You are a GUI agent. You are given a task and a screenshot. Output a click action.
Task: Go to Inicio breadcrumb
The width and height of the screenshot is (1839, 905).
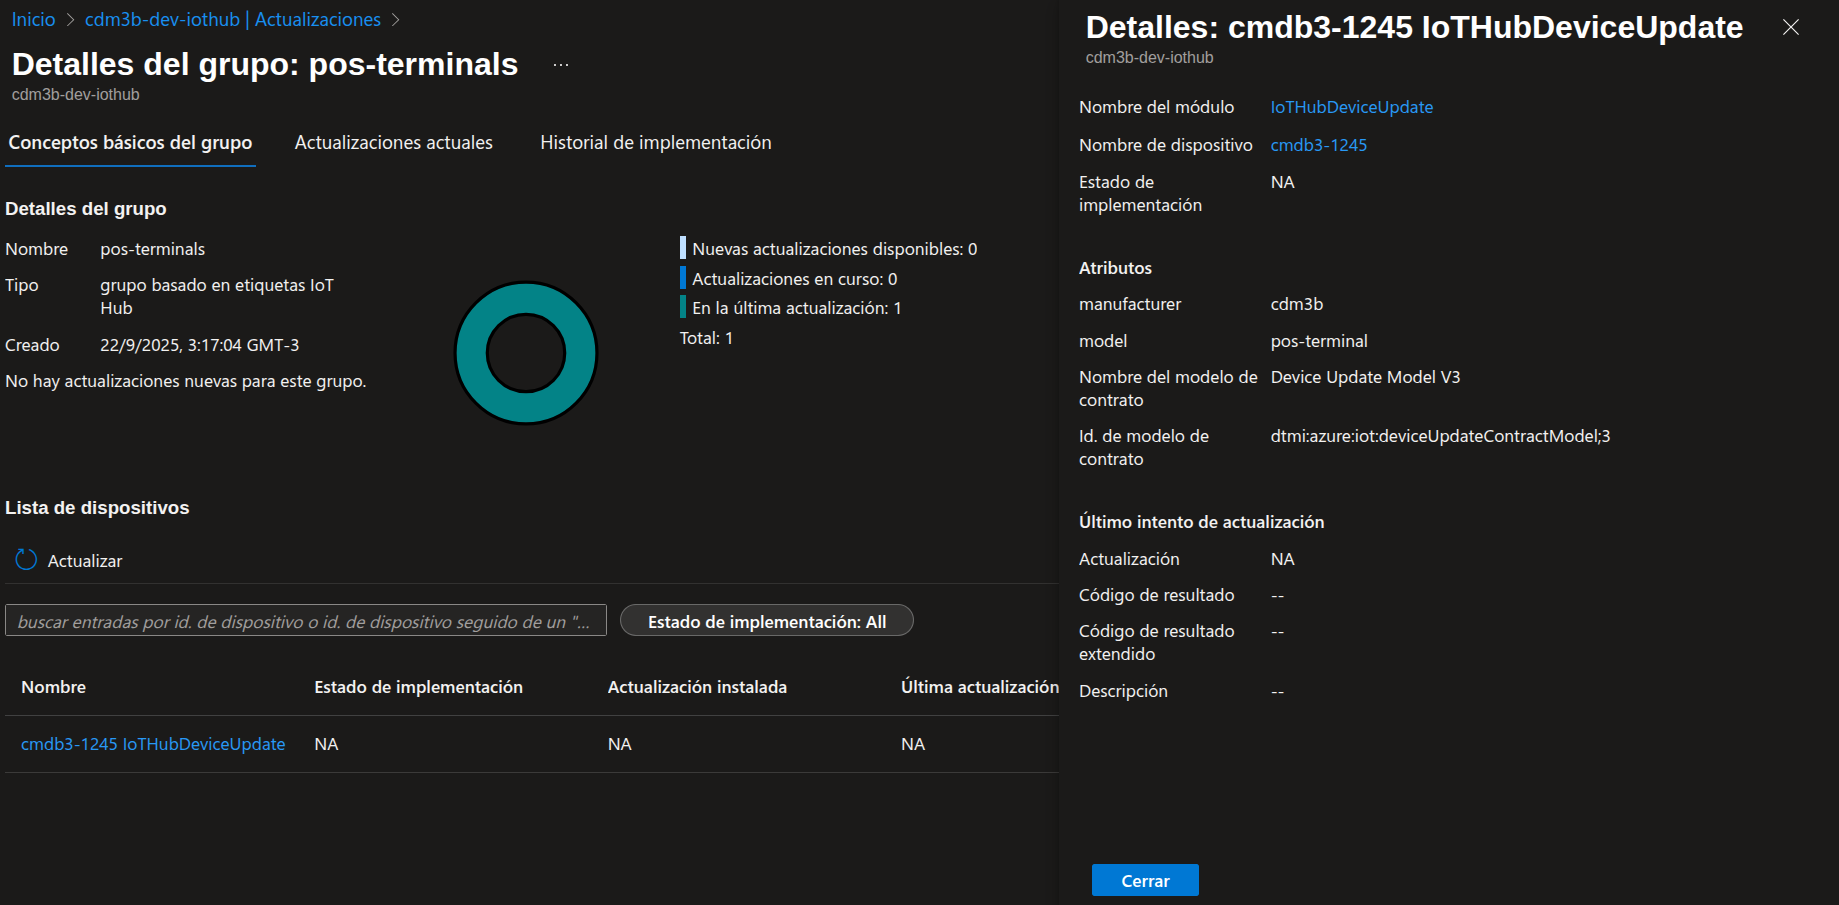(x=33, y=20)
